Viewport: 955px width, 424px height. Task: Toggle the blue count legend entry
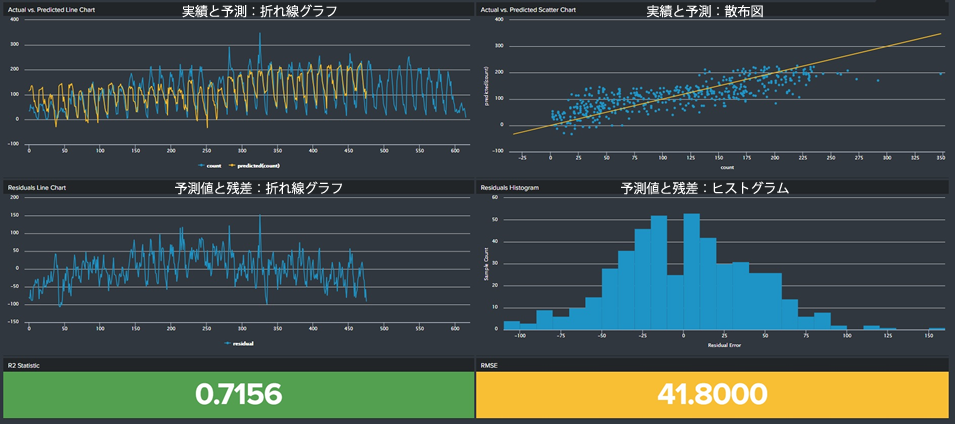(x=216, y=164)
